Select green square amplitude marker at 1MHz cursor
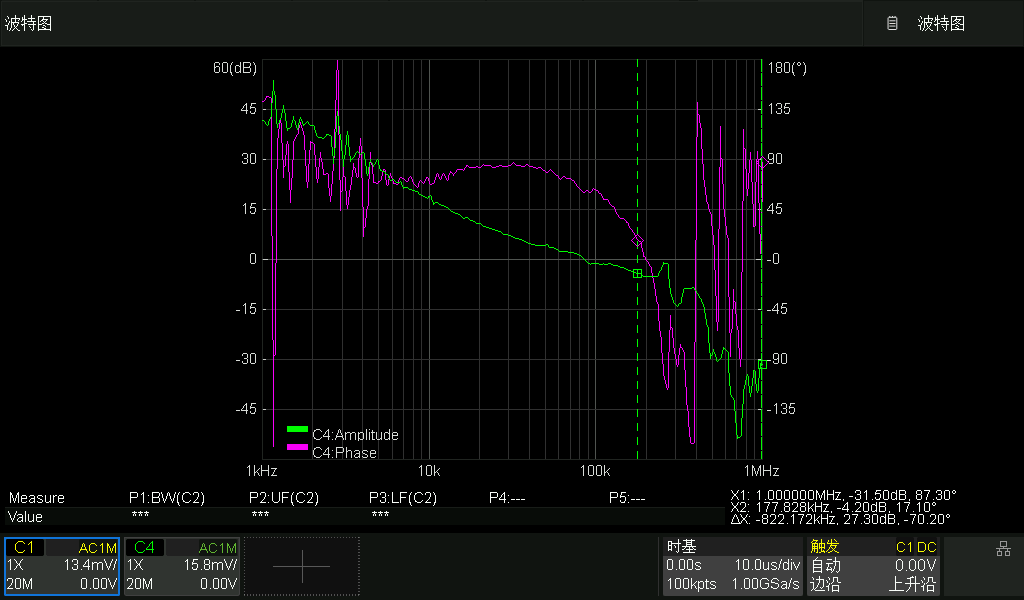 [x=762, y=364]
